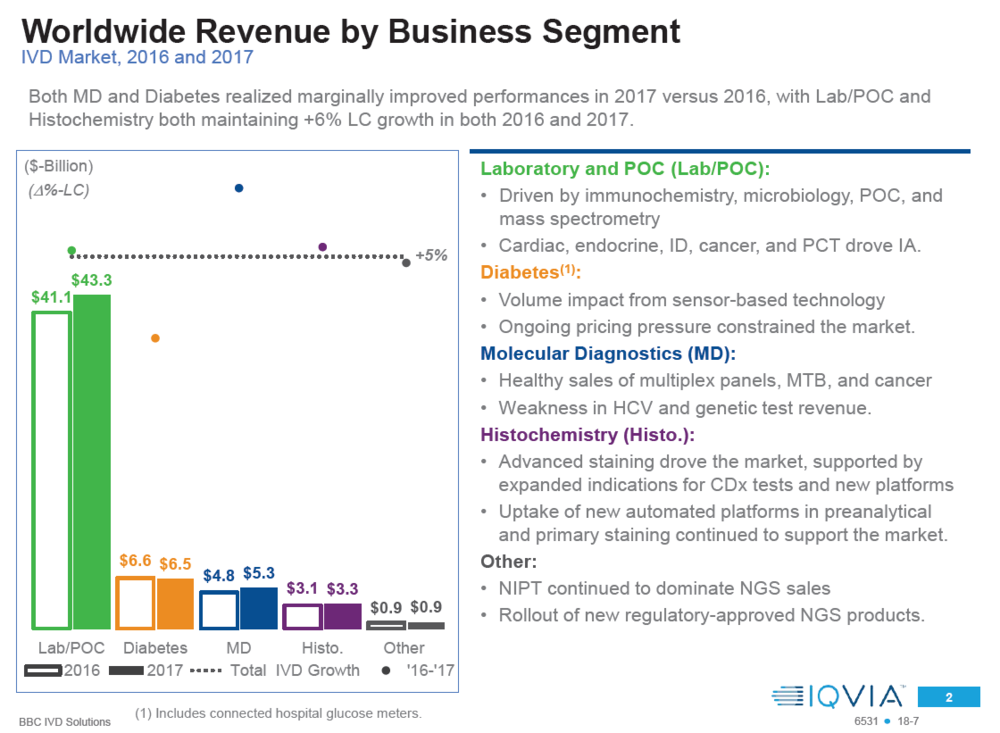The height and width of the screenshot is (733, 1000).
Task: Click the blue page number '2' box
Action: (949, 697)
